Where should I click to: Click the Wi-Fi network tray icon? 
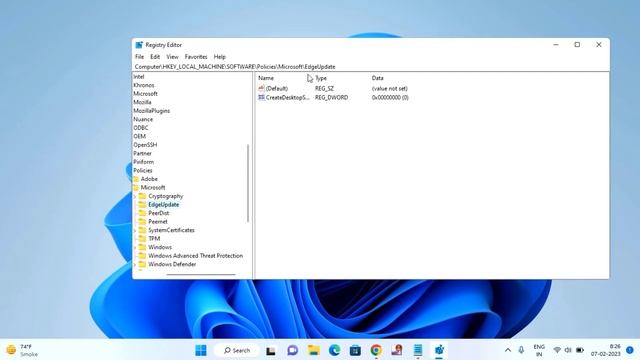[557, 350]
